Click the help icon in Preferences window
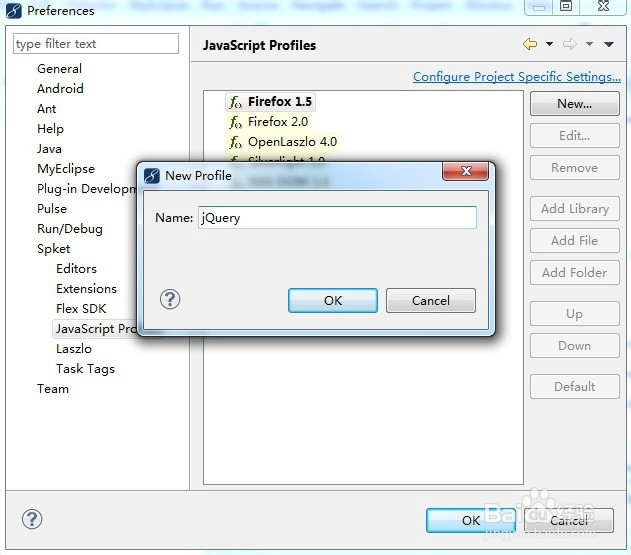This screenshot has height=555, width=631. (32, 519)
